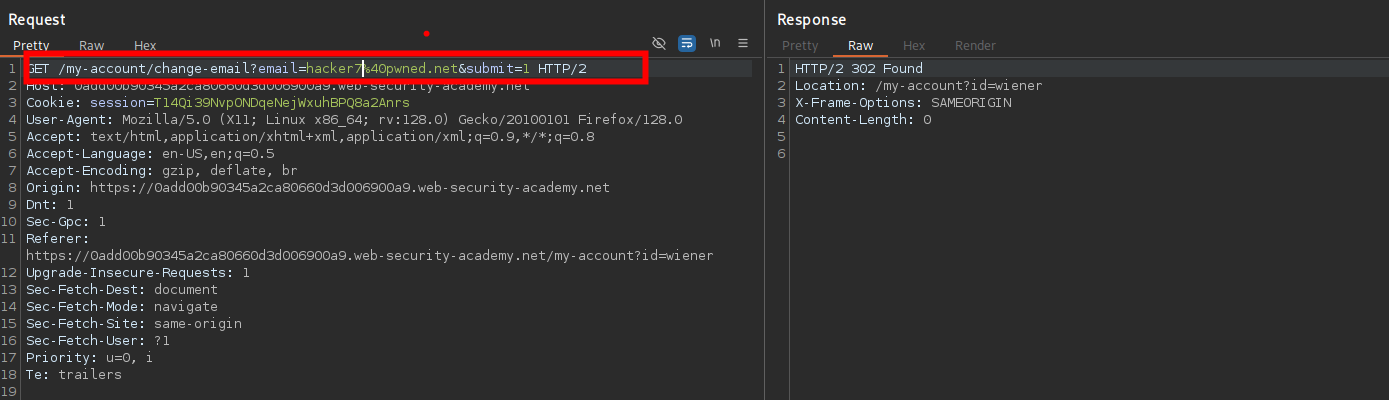The height and width of the screenshot is (400, 1389).
Task: Toggle the hide-request-details eye-slash icon
Action: 658,44
